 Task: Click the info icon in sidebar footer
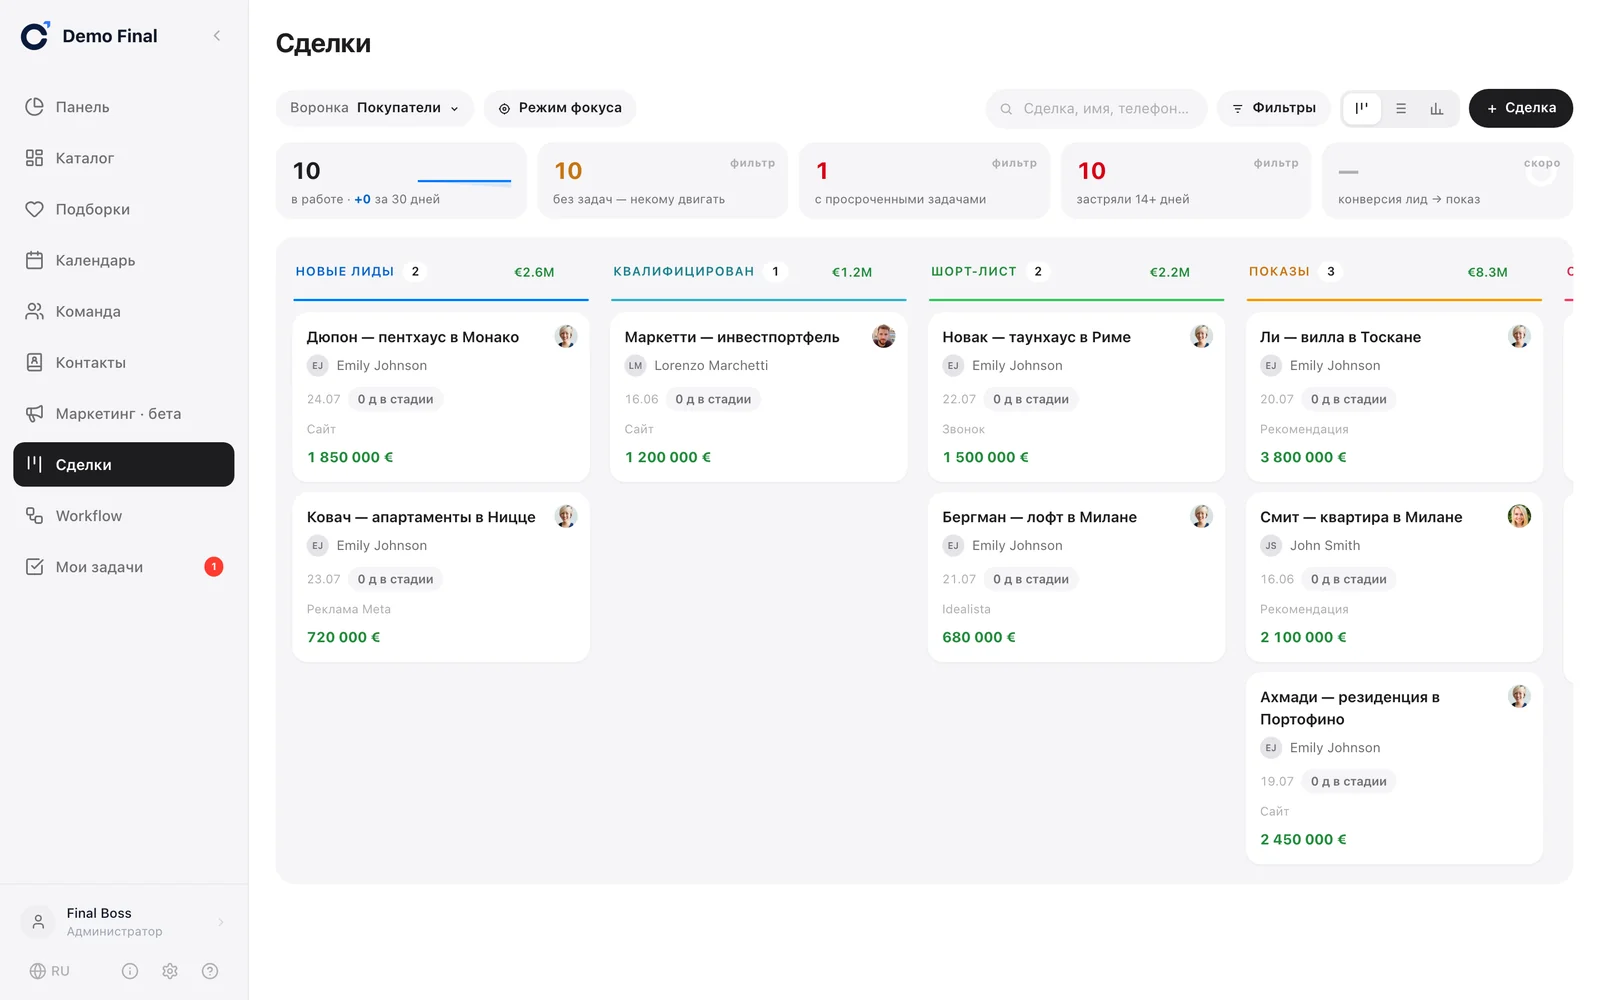pos(130,971)
